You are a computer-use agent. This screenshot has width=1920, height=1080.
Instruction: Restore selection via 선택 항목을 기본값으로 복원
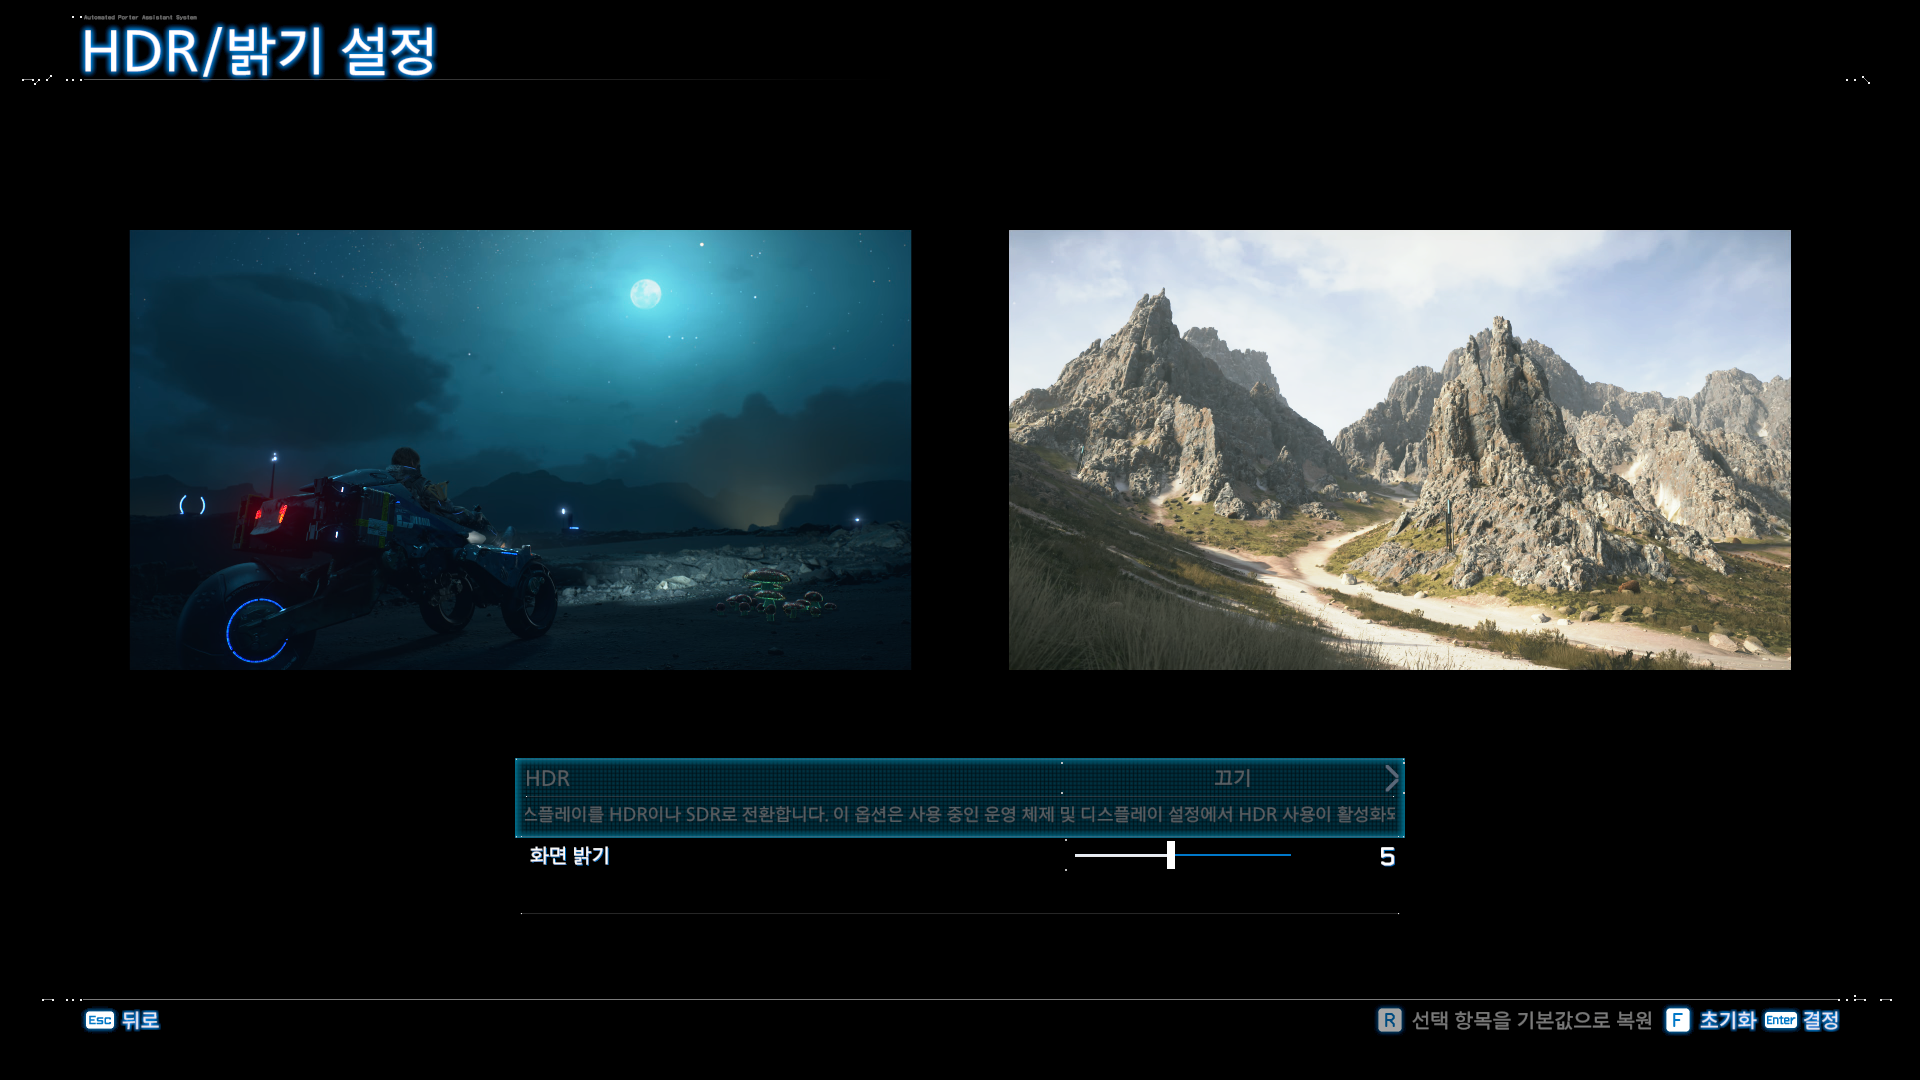[x=1531, y=1020]
